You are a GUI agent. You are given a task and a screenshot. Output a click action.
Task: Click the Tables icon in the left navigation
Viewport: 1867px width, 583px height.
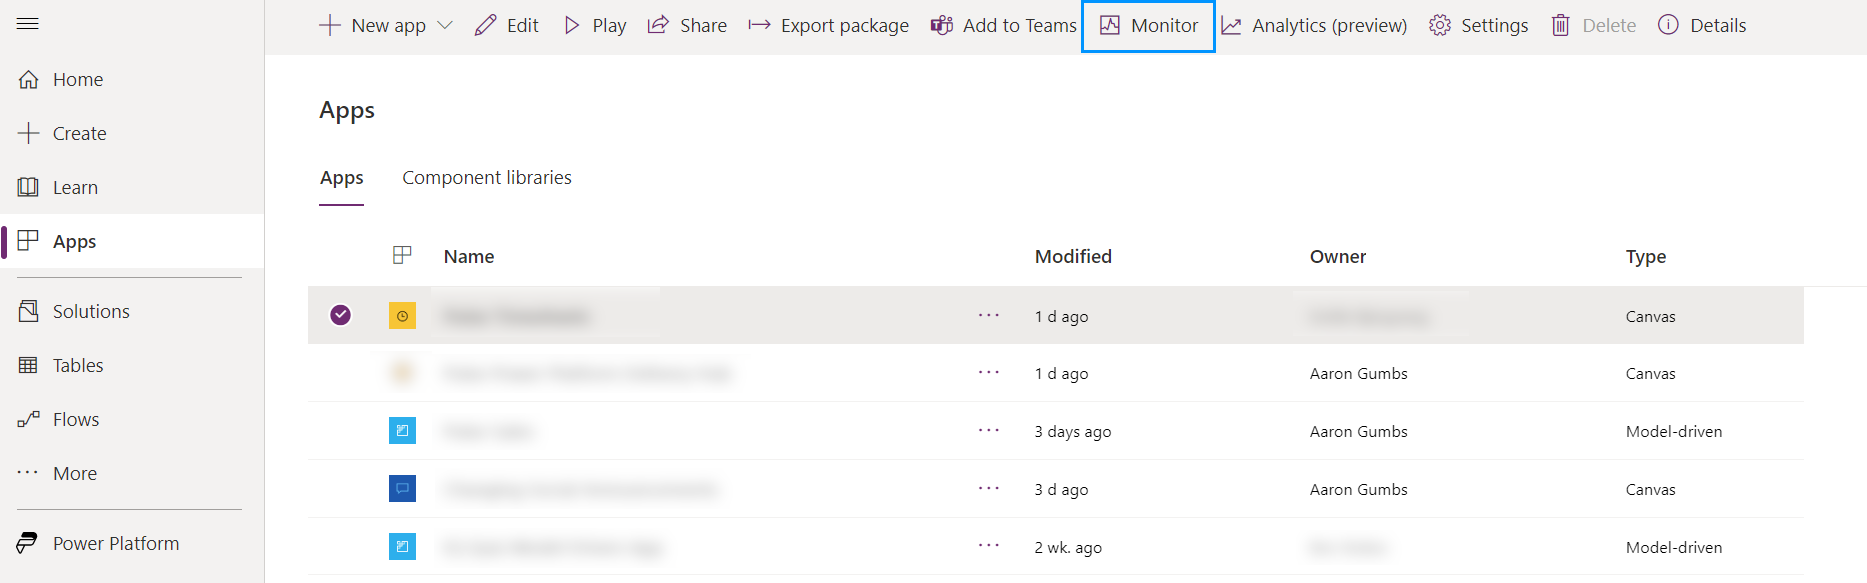click(28, 364)
